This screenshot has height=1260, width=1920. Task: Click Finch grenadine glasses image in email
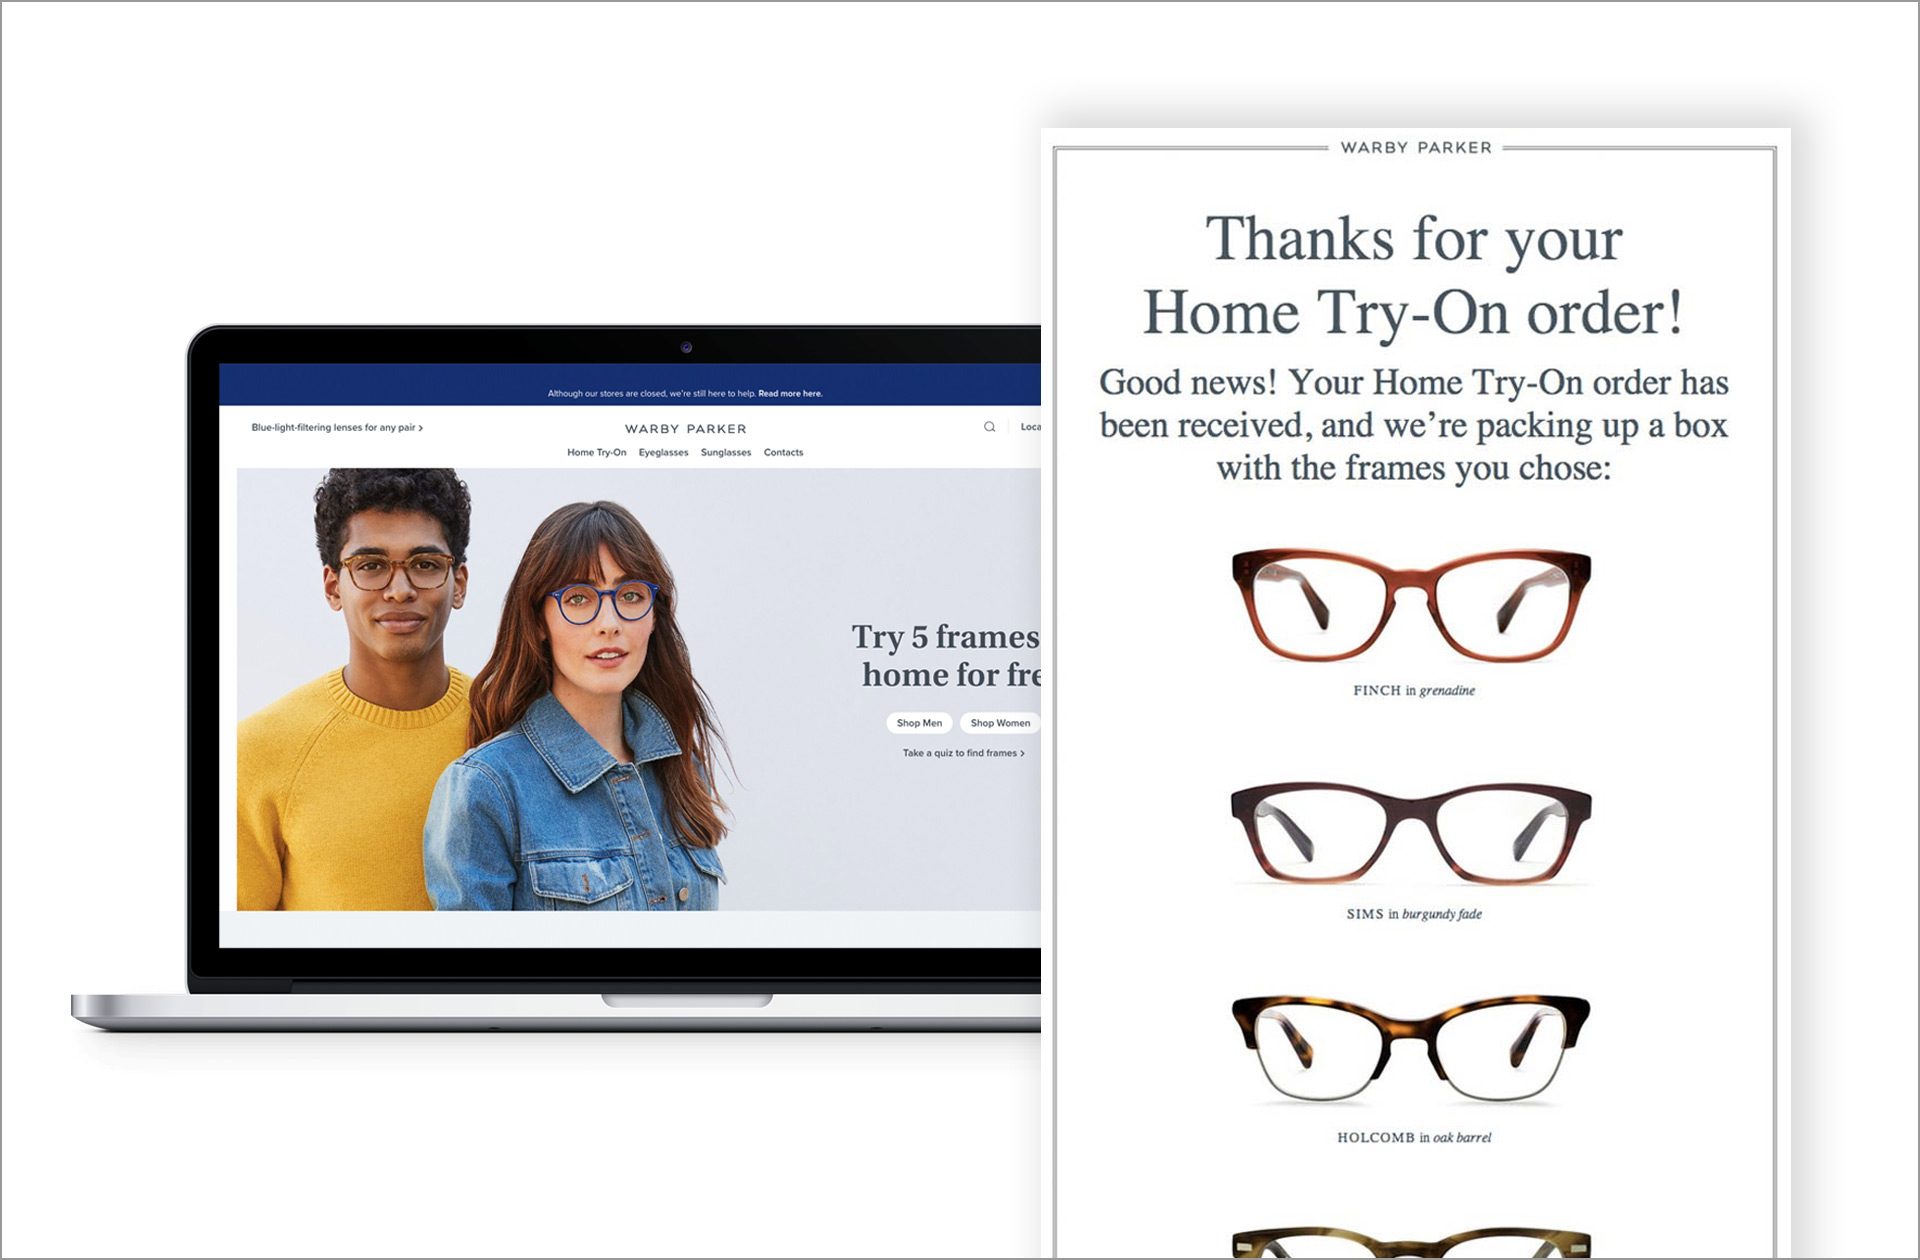click(x=1411, y=605)
